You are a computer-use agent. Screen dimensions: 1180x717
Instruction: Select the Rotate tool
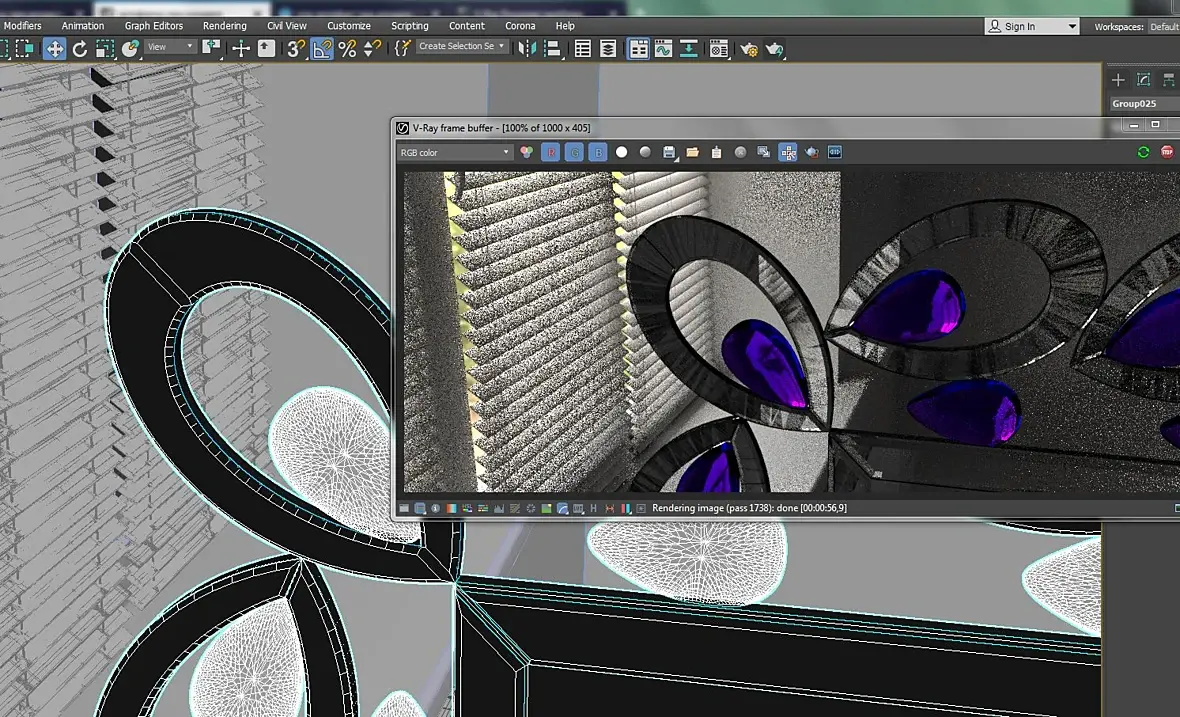pyautogui.click(x=79, y=48)
